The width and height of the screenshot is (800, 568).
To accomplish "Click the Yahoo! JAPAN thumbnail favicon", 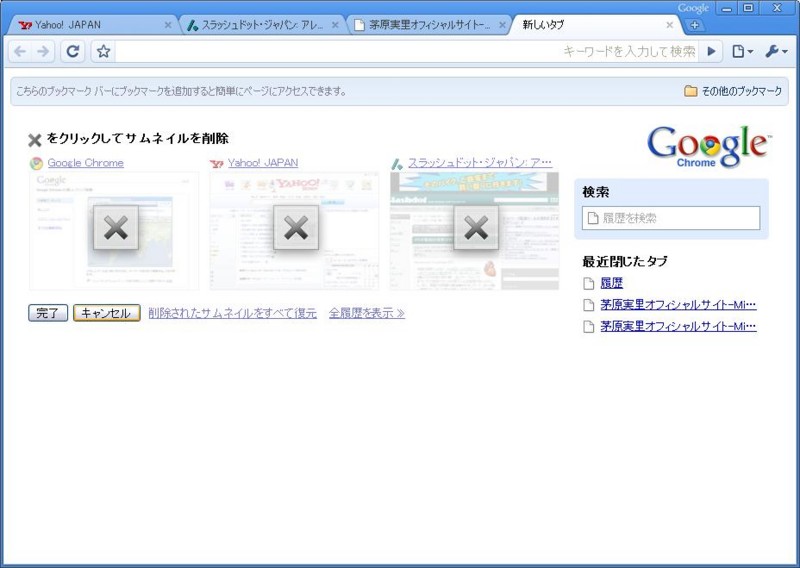I will pyautogui.click(x=216, y=164).
